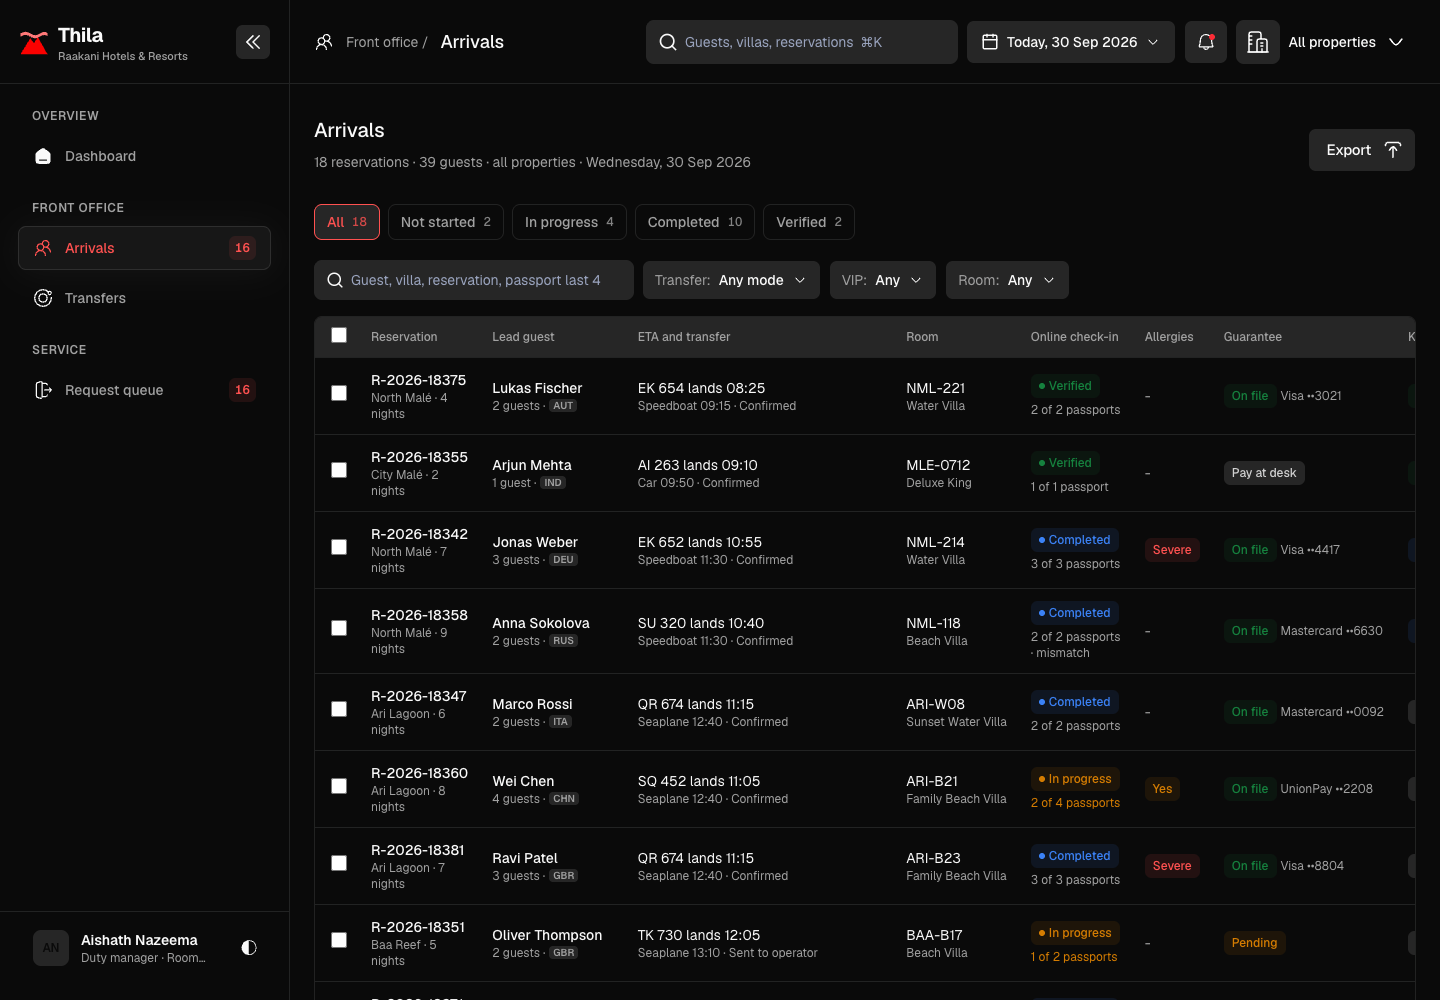Click the Thila logo icon
The height and width of the screenshot is (1000, 1440).
click(x=34, y=43)
